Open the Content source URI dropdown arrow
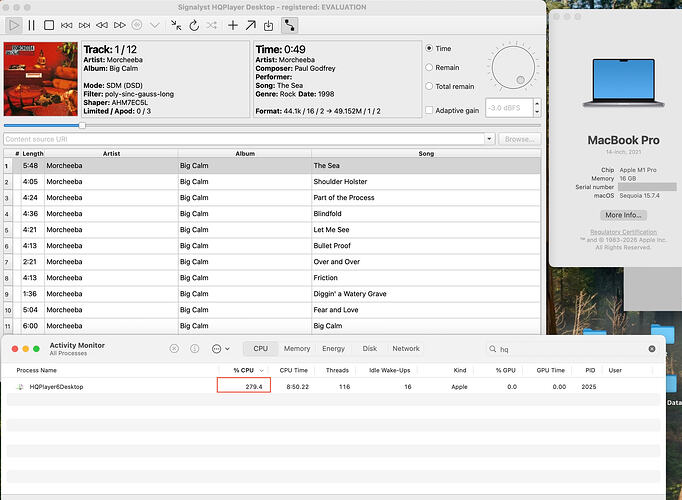The width and height of the screenshot is (682, 500). [489, 139]
